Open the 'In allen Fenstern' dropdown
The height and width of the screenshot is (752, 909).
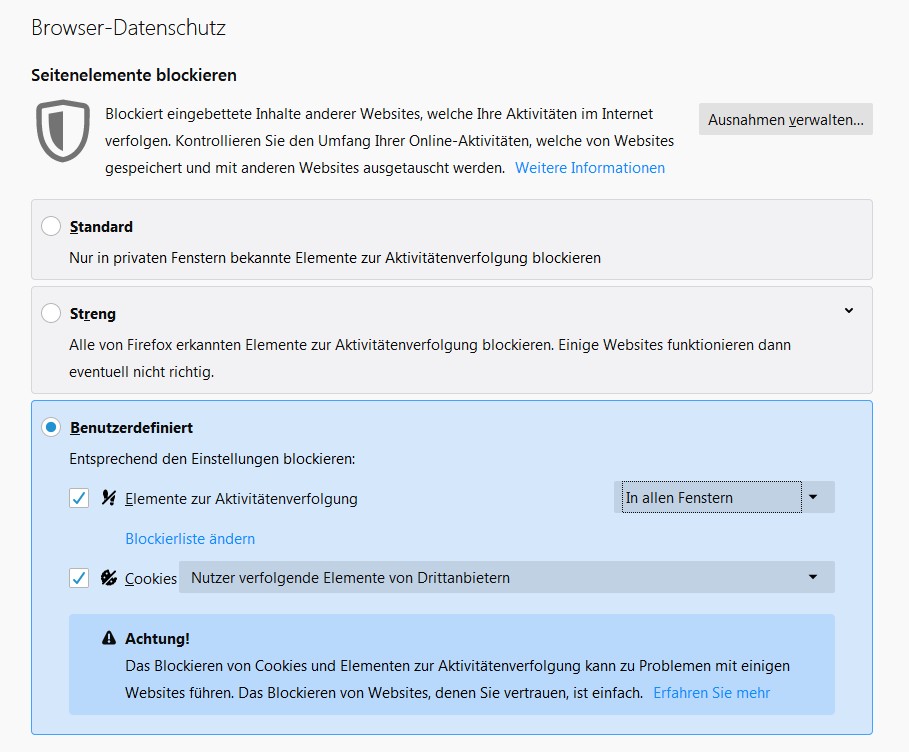[x=723, y=497]
